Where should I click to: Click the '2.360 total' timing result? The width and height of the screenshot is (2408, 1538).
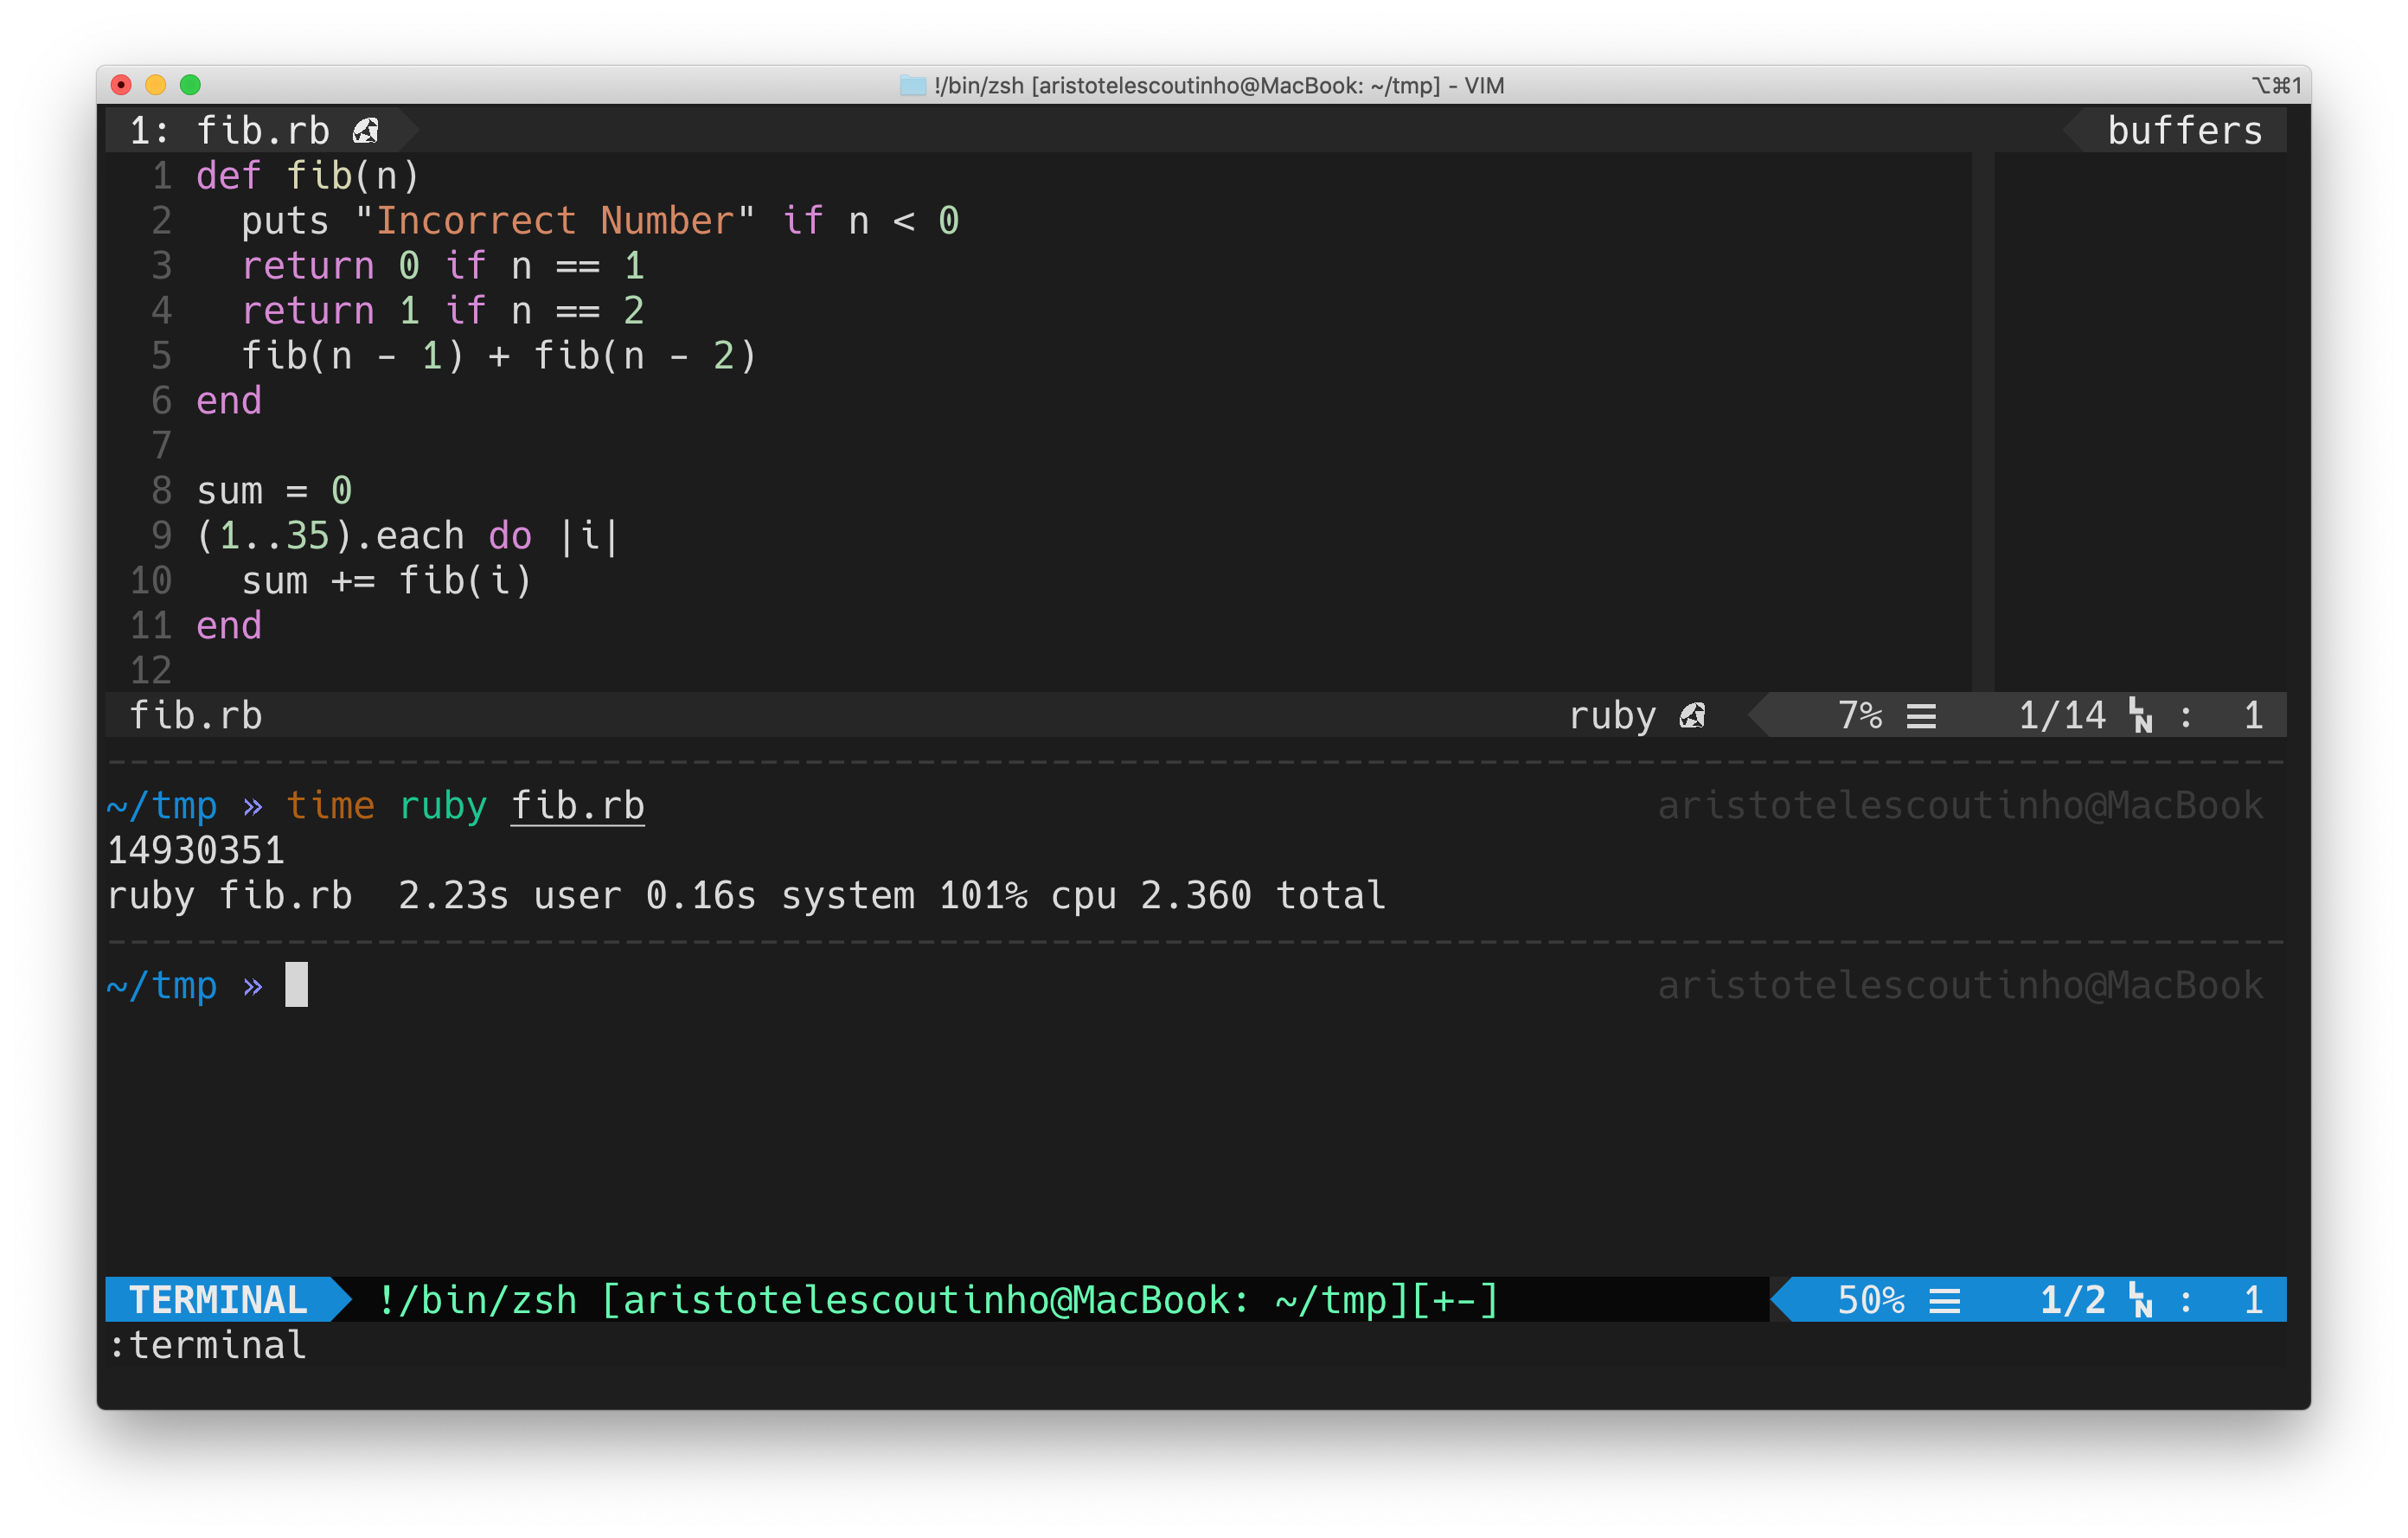[x=1264, y=896]
